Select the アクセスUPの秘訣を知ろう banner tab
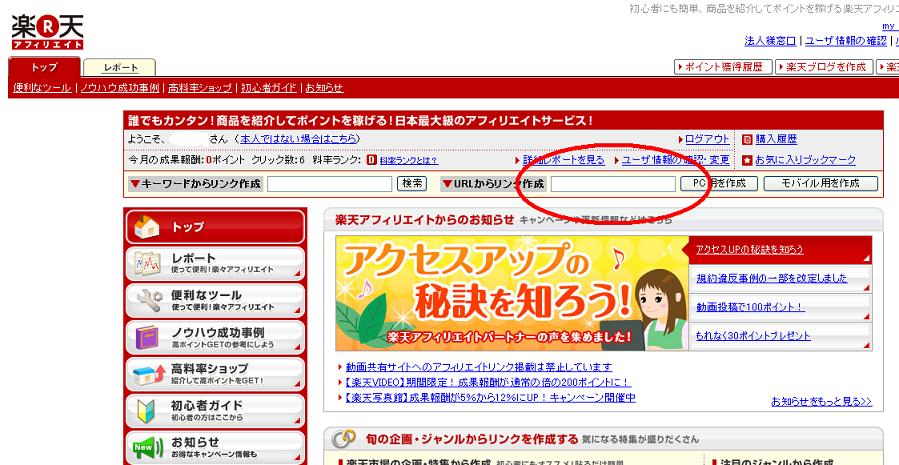 [x=780, y=249]
